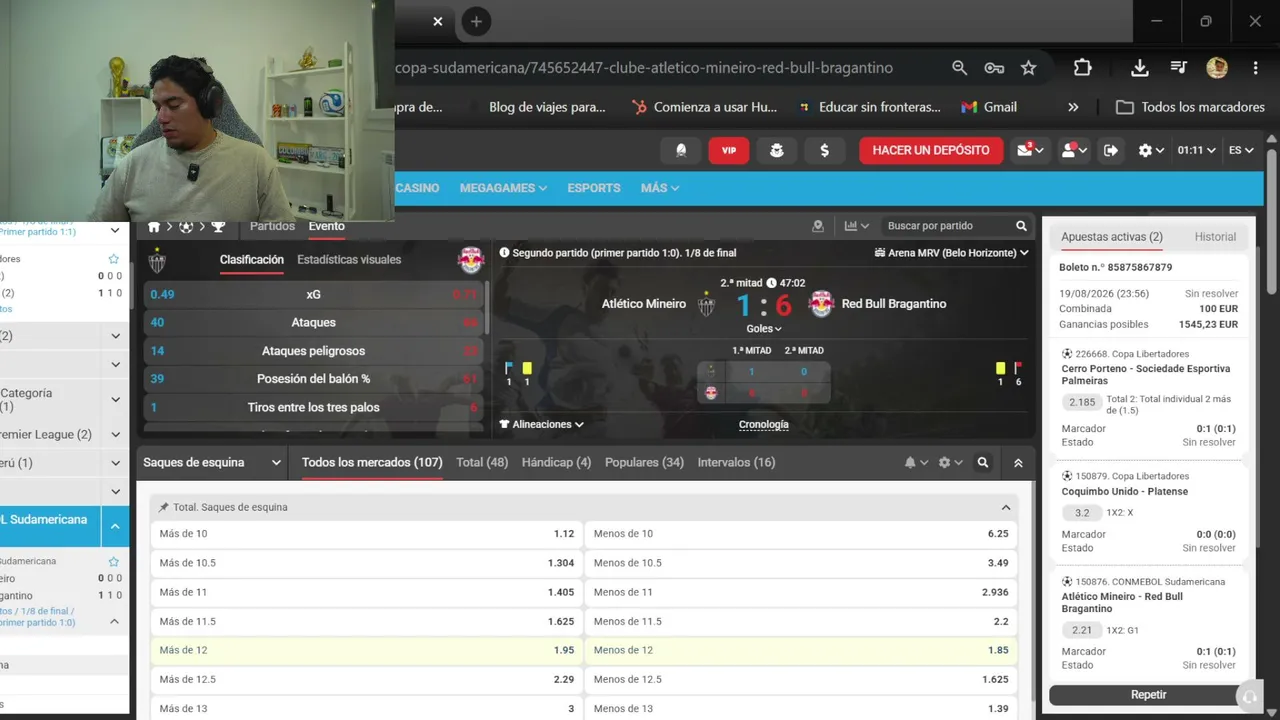The height and width of the screenshot is (720, 1280).
Task: Click the browser zoom magnifier icon
Action: [959, 68]
